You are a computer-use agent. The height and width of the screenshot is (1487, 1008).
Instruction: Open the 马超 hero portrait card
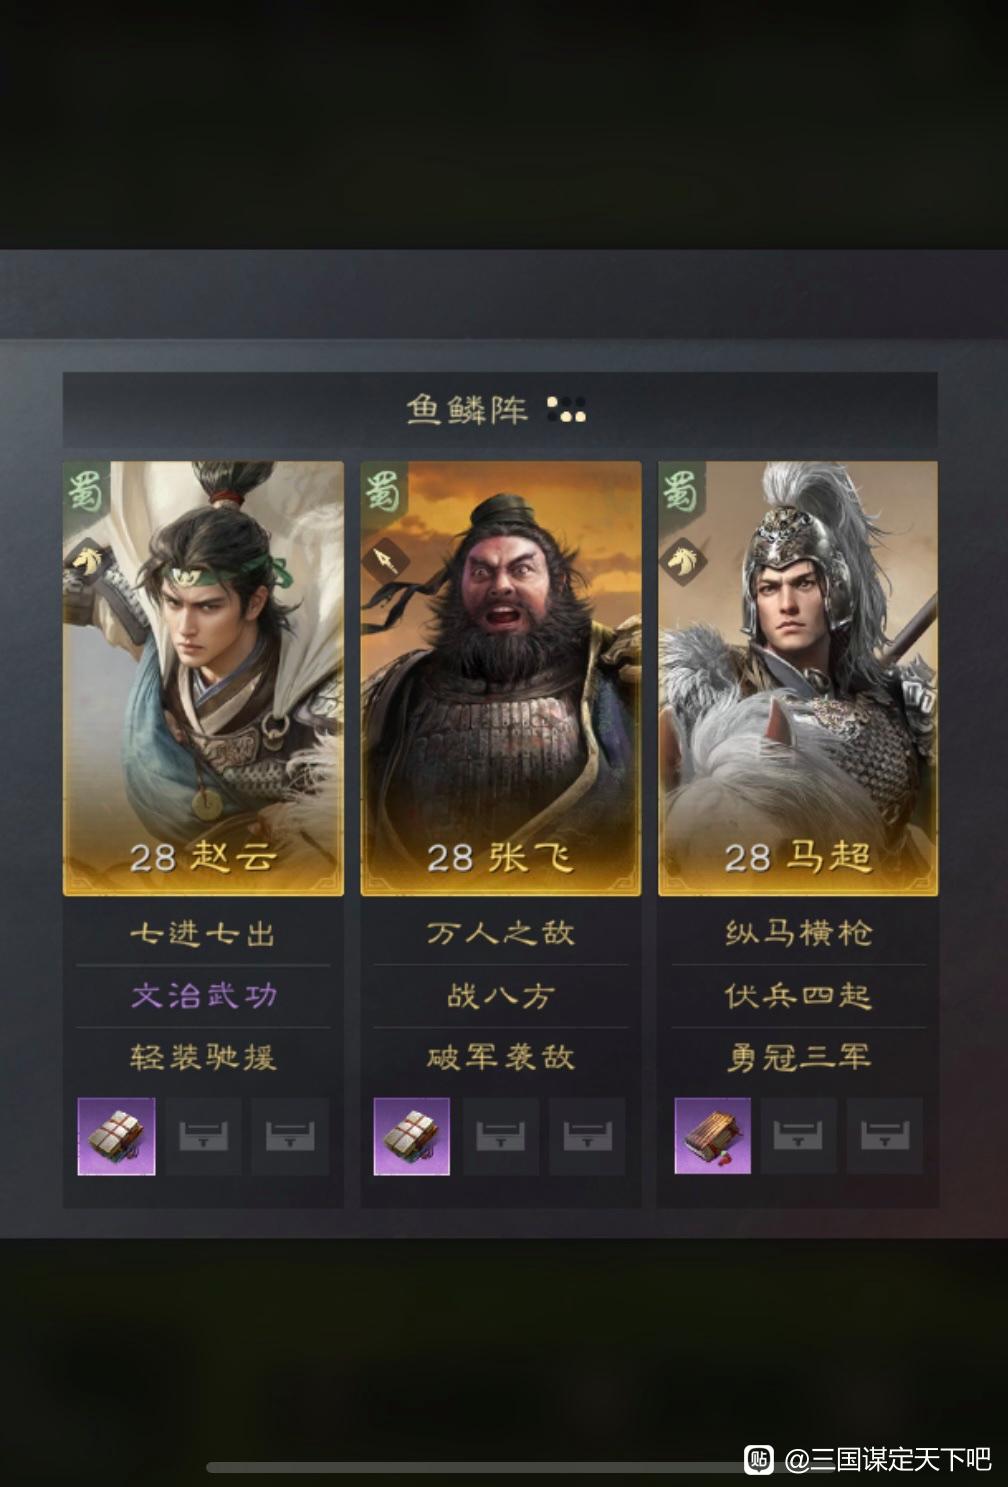tap(798, 678)
